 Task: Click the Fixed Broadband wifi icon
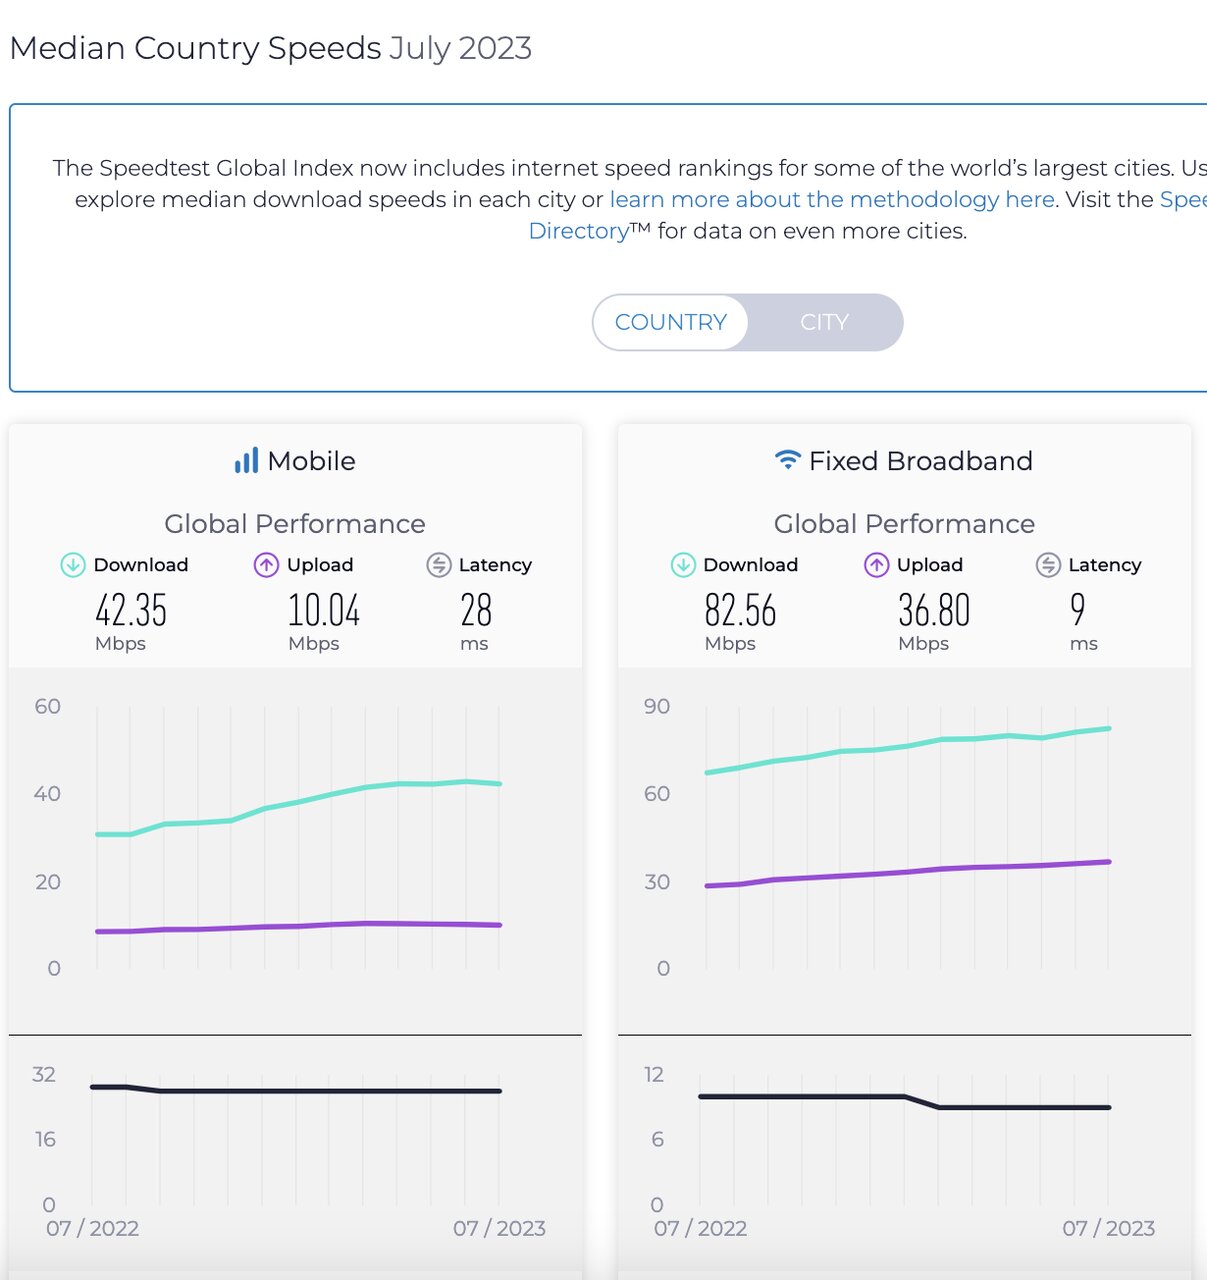pos(788,460)
